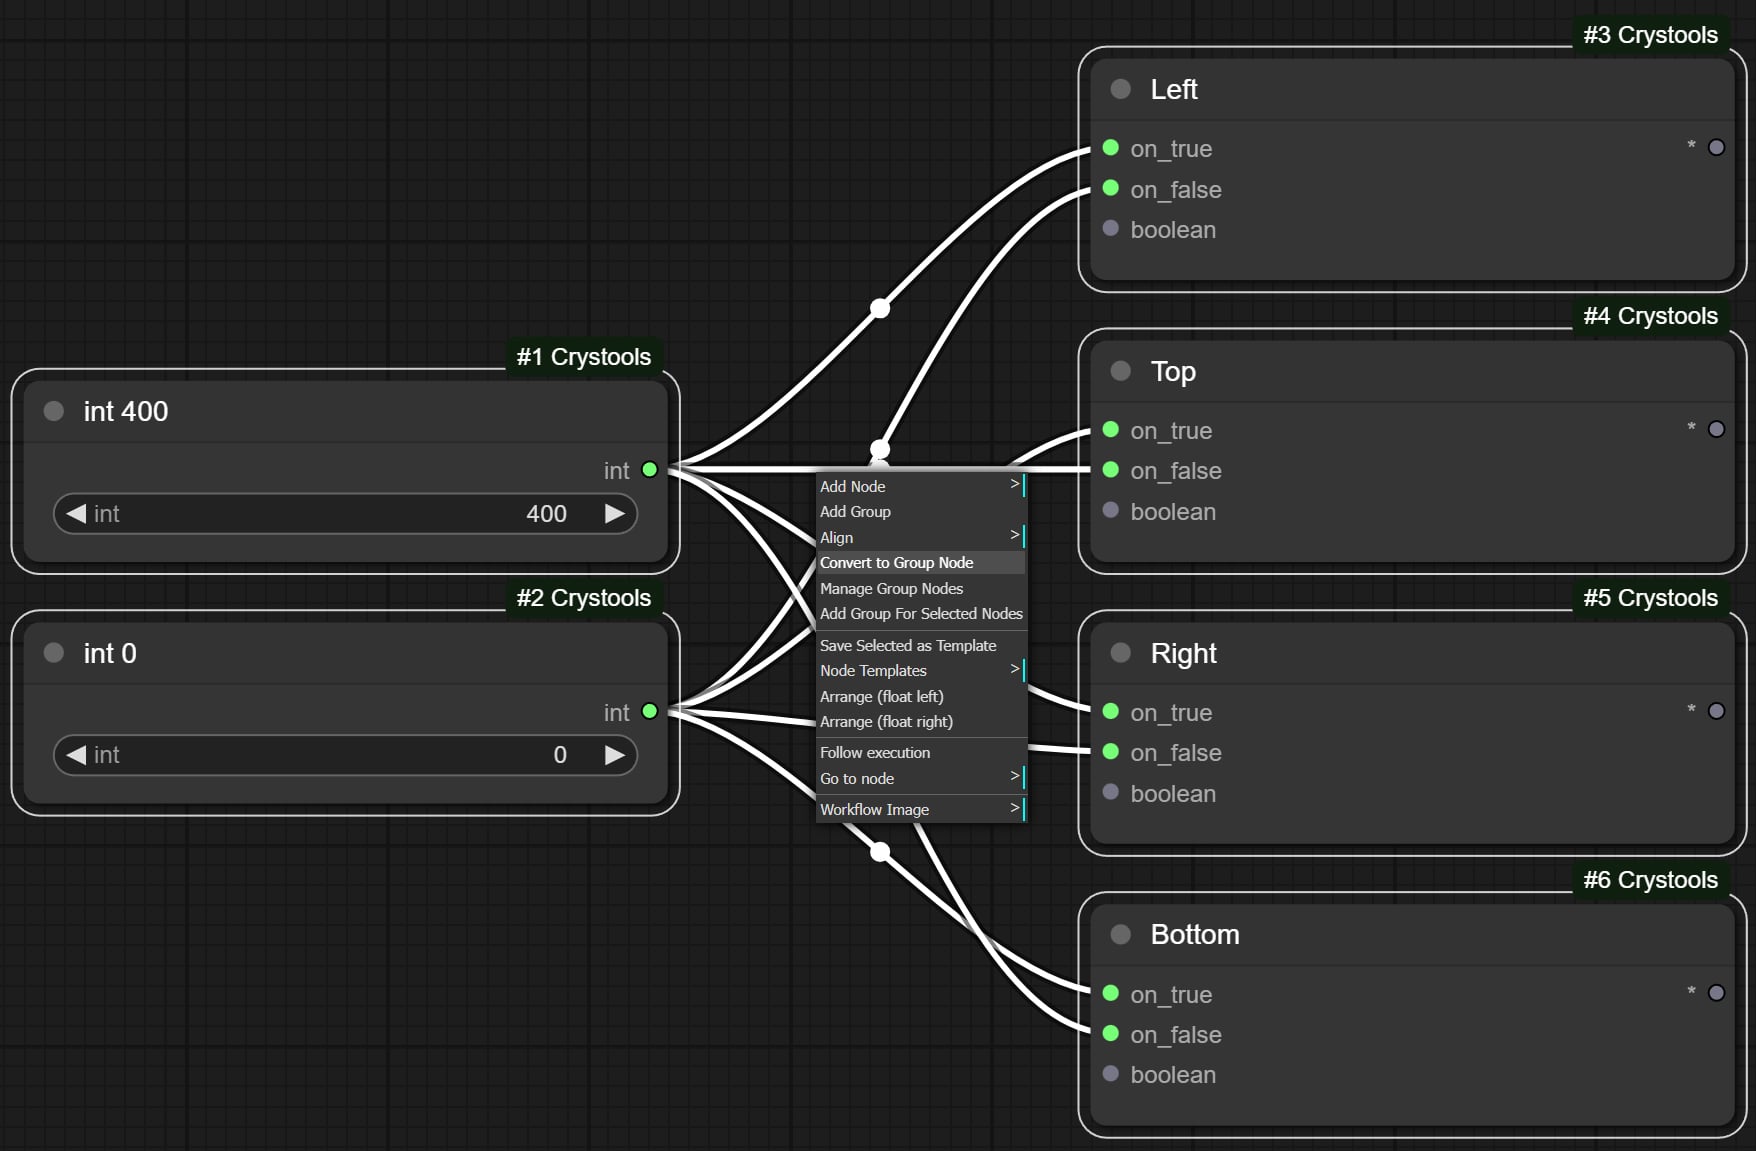Viewport: 1756px width, 1151px height.
Task: Click on_true input port of Bottom node
Action: [1110, 993]
